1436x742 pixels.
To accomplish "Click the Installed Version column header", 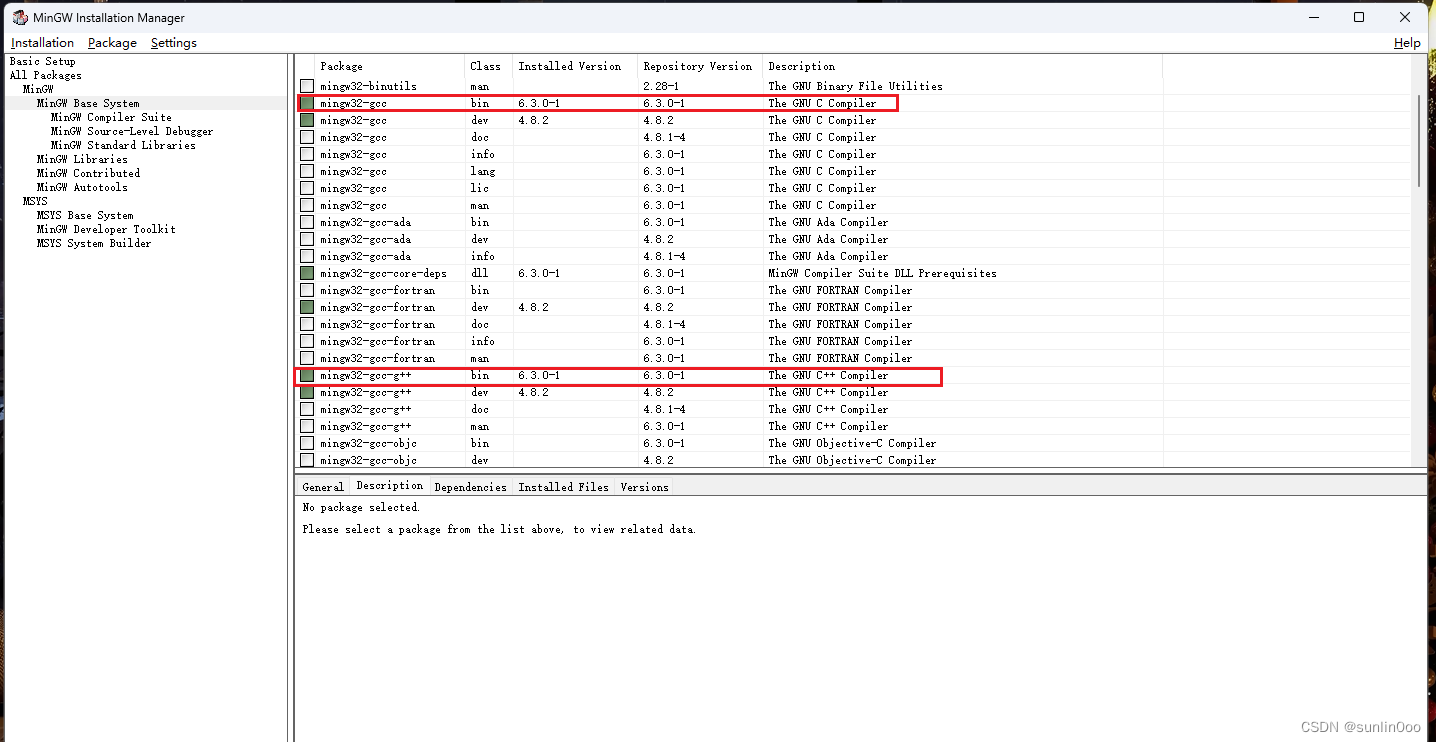I will click(574, 66).
